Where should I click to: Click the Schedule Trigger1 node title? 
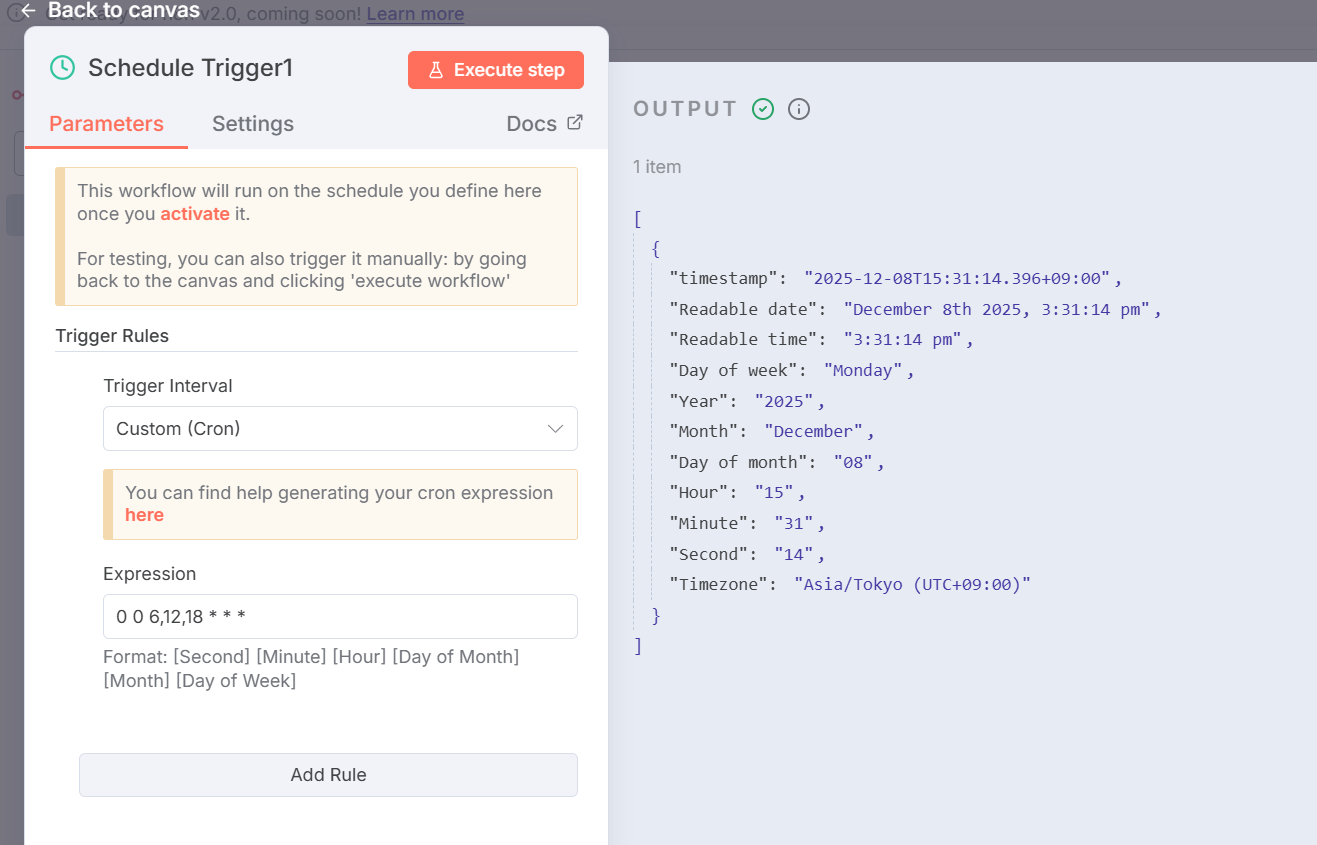click(190, 68)
